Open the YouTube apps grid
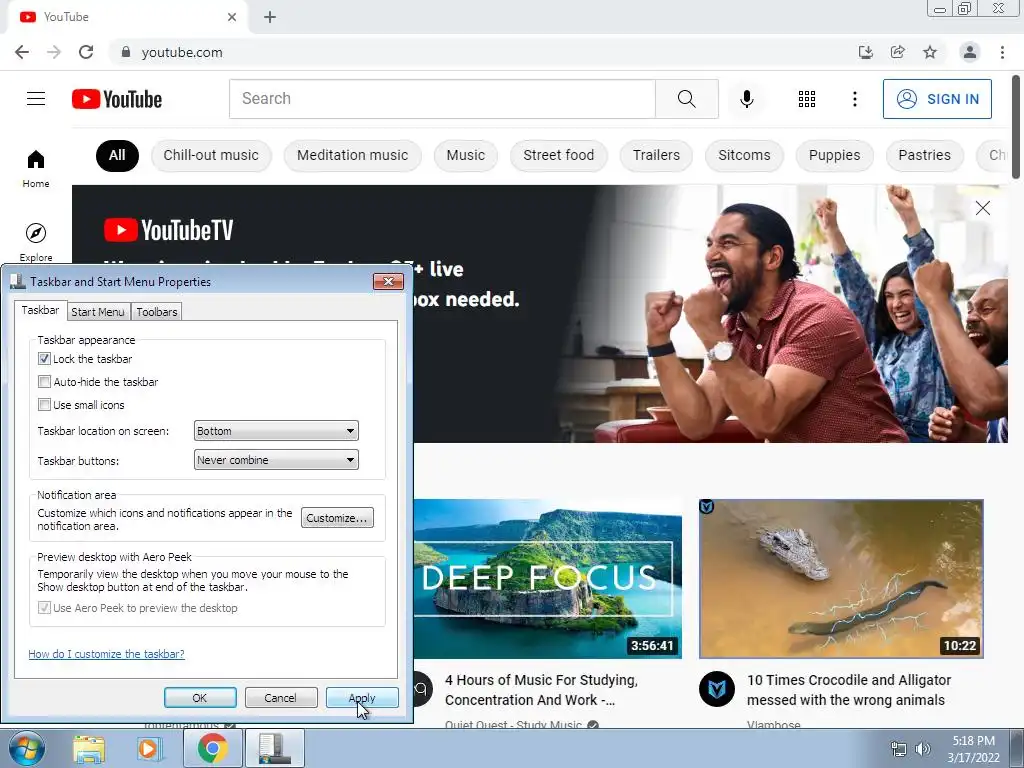Image resolution: width=1024 pixels, height=768 pixels. point(807,99)
